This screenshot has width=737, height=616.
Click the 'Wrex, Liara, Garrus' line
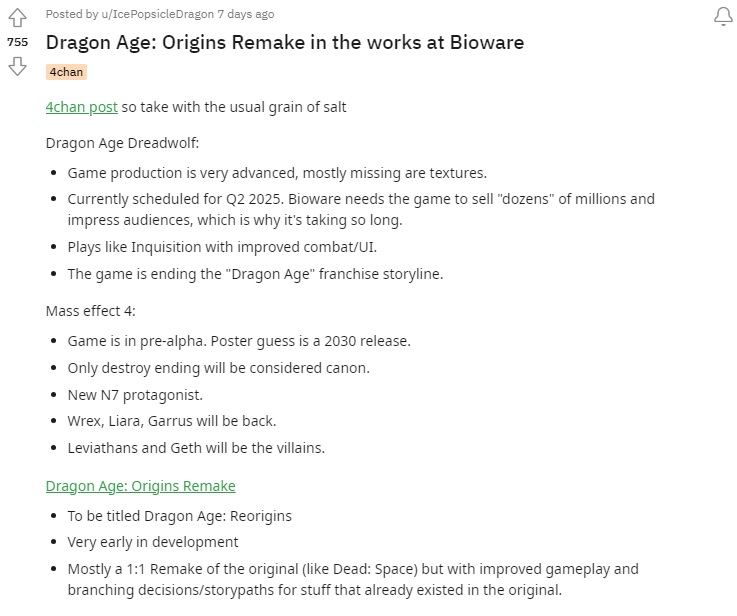click(x=172, y=421)
